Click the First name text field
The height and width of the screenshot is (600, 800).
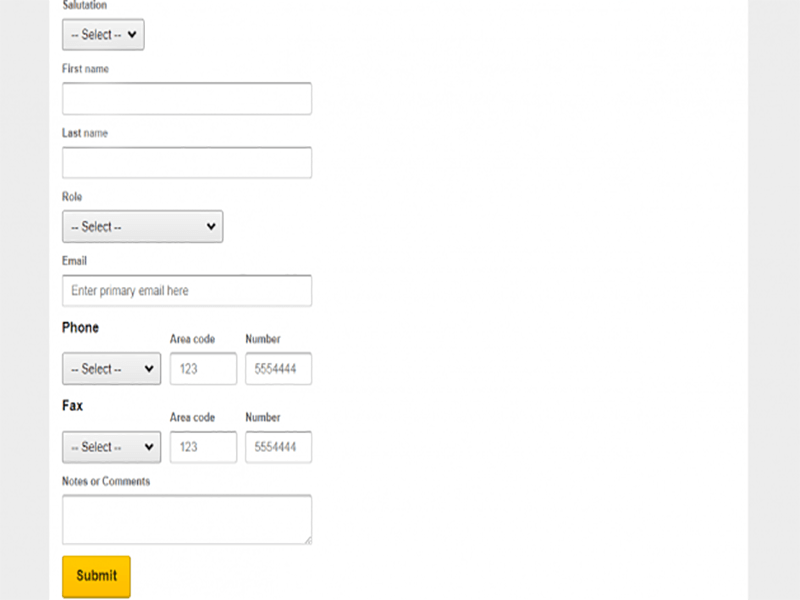pyautogui.click(x=187, y=99)
